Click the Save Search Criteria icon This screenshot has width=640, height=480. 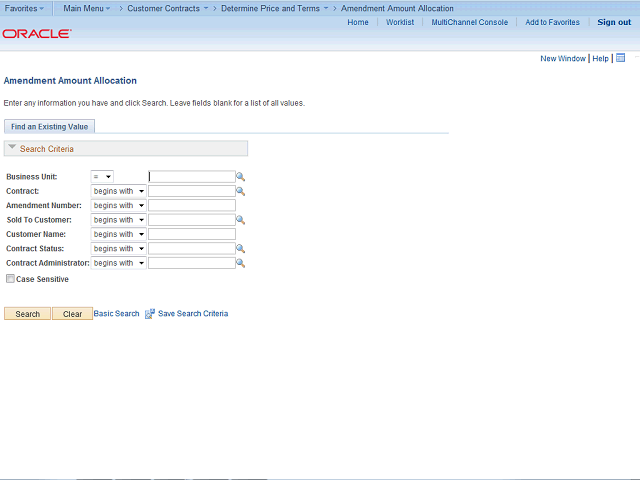(150, 313)
